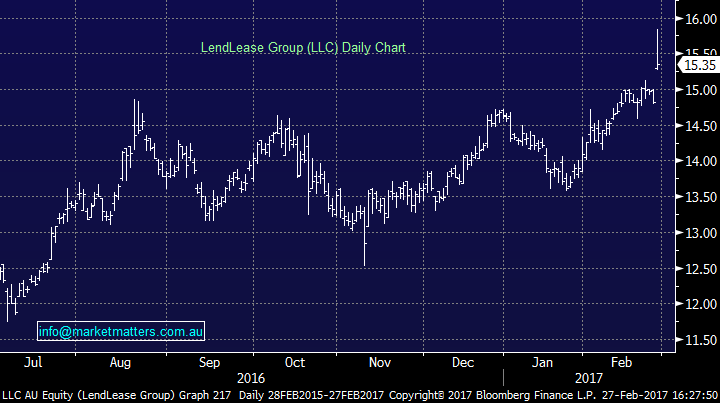Viewport: 720px width, 403px height.
Task: Click the Graph 217 footer label
Action: coord(205,395)
